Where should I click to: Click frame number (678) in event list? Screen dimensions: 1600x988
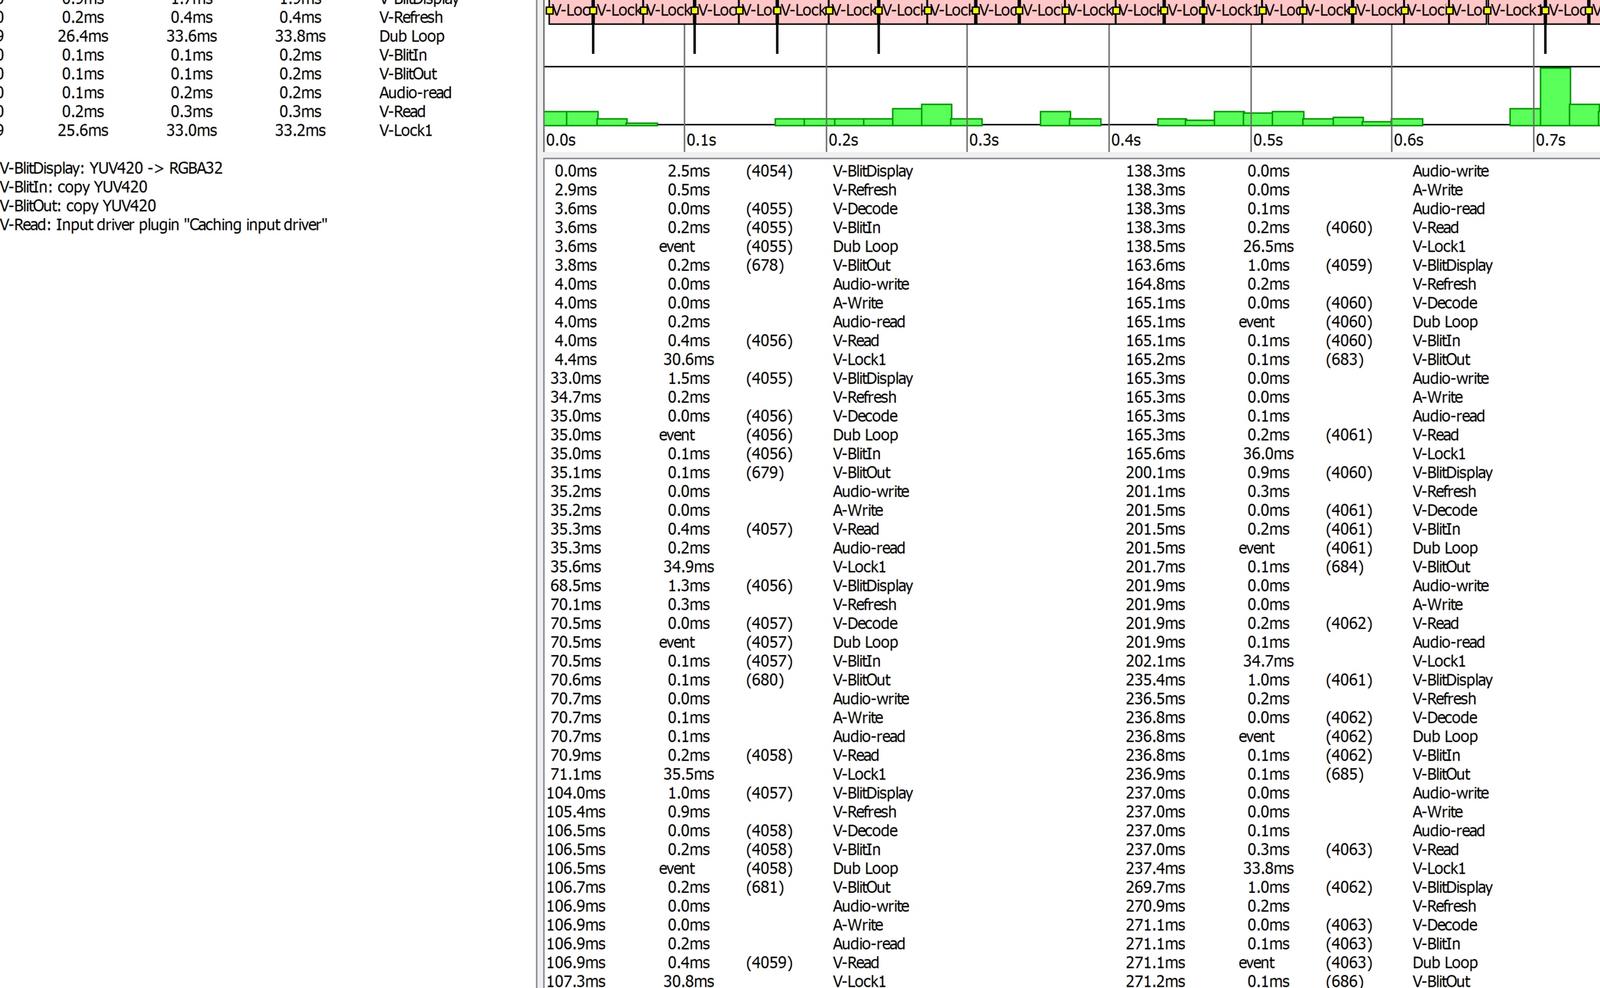tap(765, 265)
